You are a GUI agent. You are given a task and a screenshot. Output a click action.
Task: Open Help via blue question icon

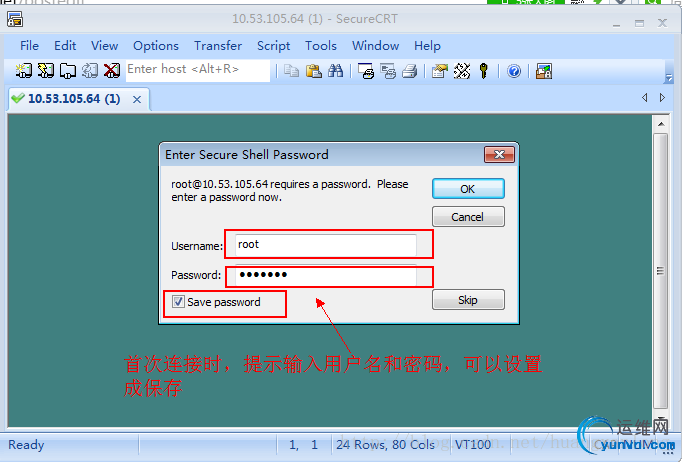point(514,71)
